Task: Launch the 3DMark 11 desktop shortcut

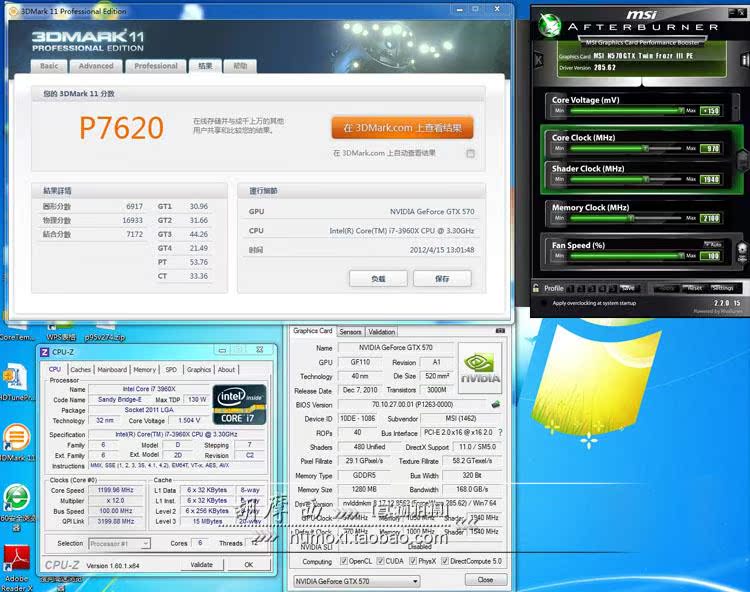Action: pos(16,438)
